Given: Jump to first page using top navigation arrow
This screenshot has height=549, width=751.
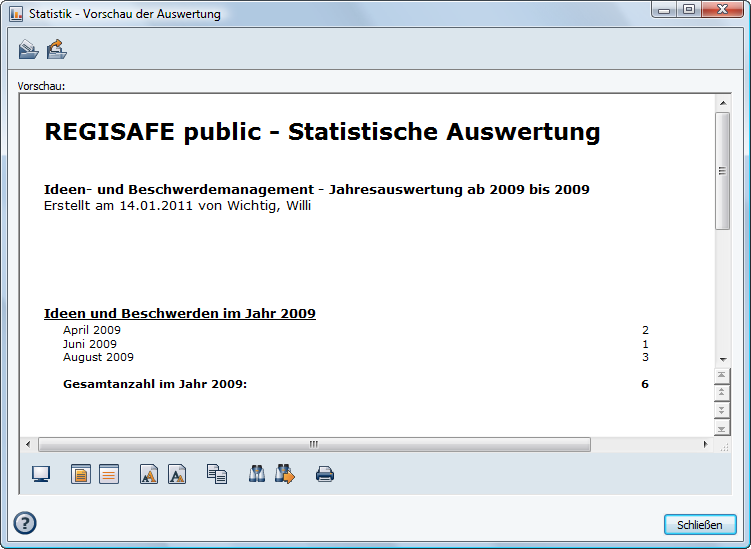Looking at the screenshot, I should click(722, 375).
